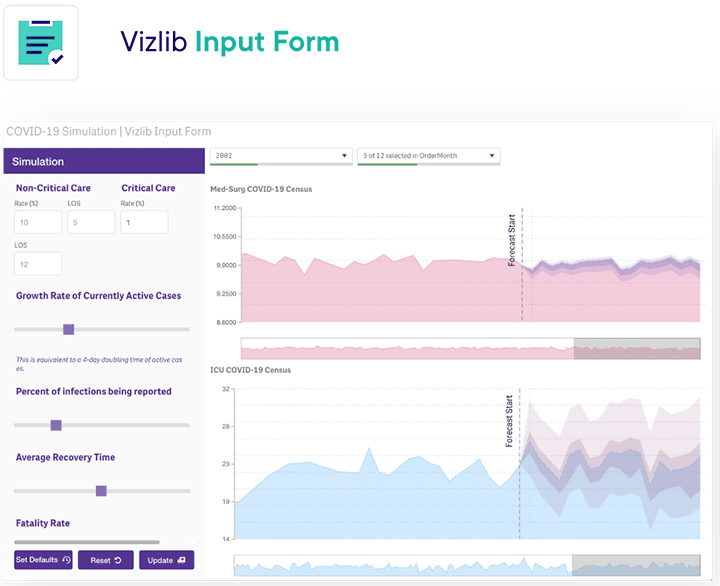Click the Med-Surg chart range selector gray region
Viewport: 720px width, 586px height.
click(x=637, y=349)
